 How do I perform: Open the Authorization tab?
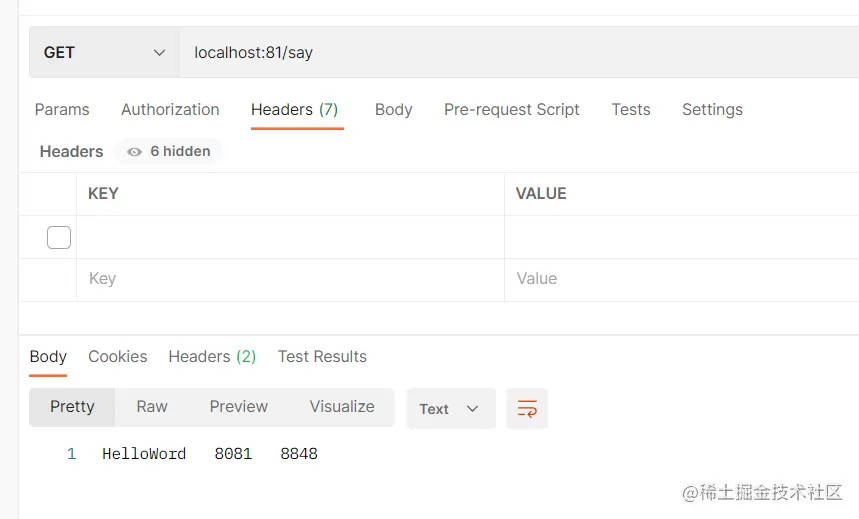[170, 110]
